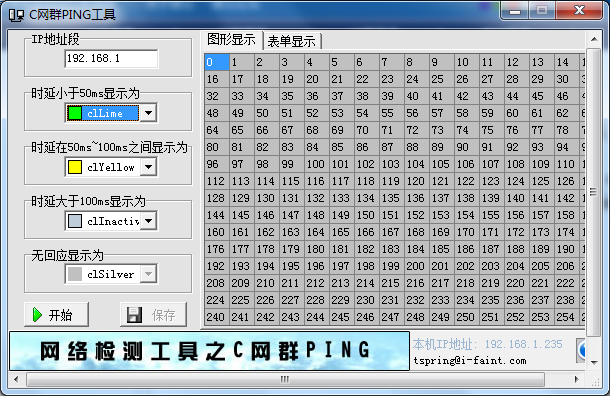This screenshot has height=396, width=610.
Task: Select grid cell 119
Action: (392, 181)
